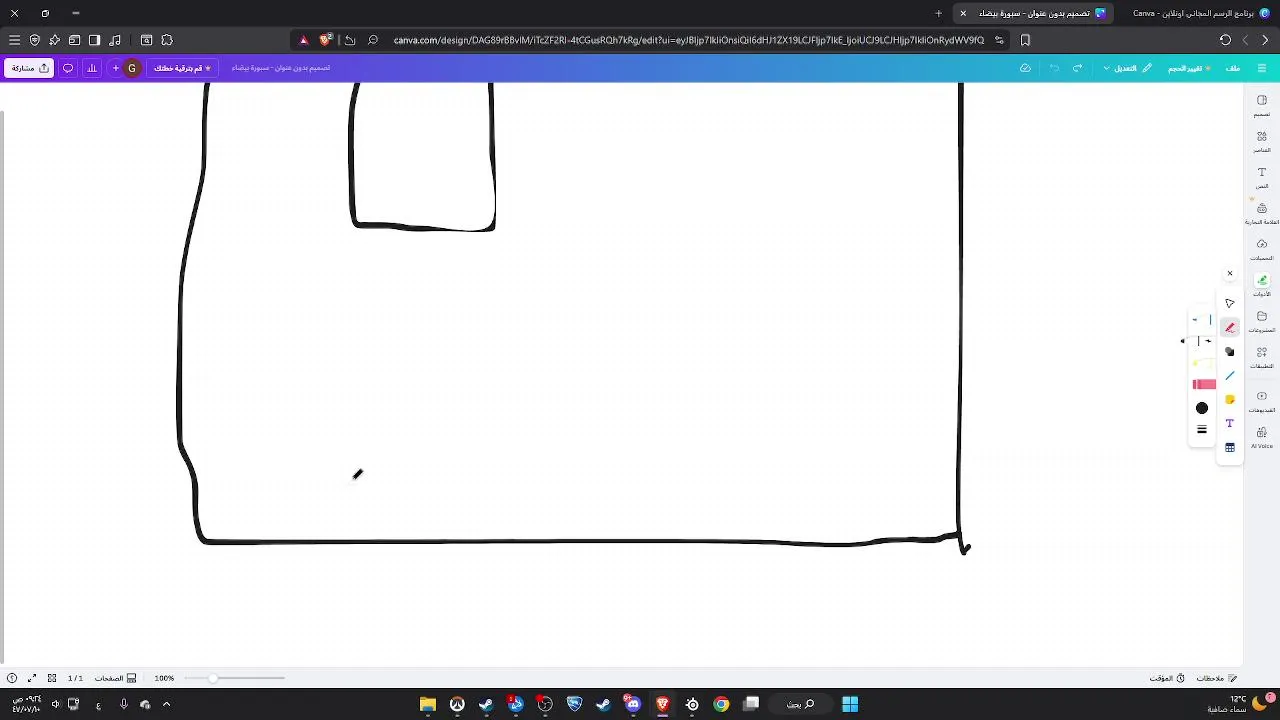Screen dimensions: 1280x720
Task: Open the Brand panel in the sidebar
Action: (1262, 213)
